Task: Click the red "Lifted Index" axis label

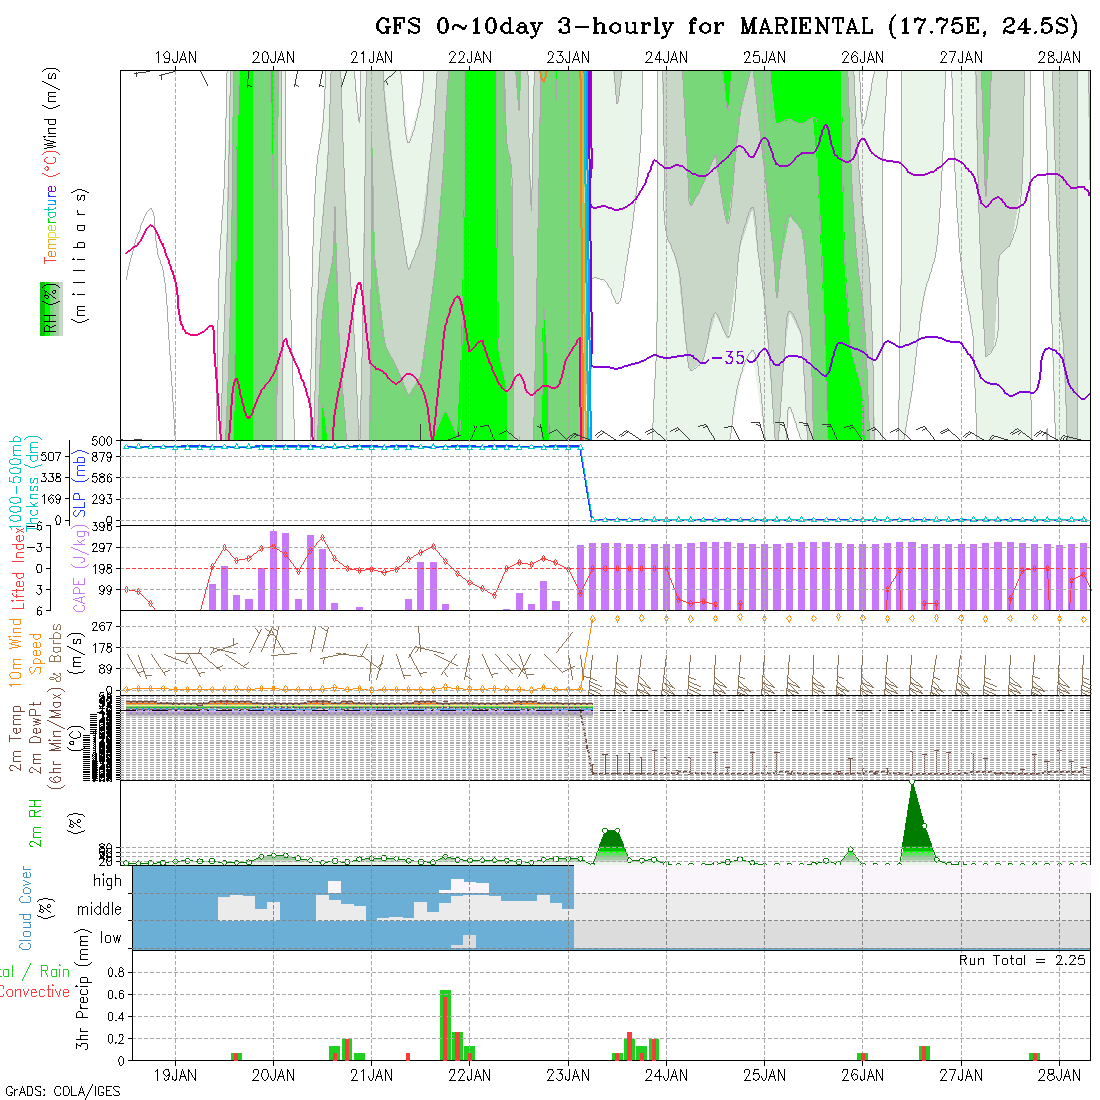Action: tap(18, 567)
